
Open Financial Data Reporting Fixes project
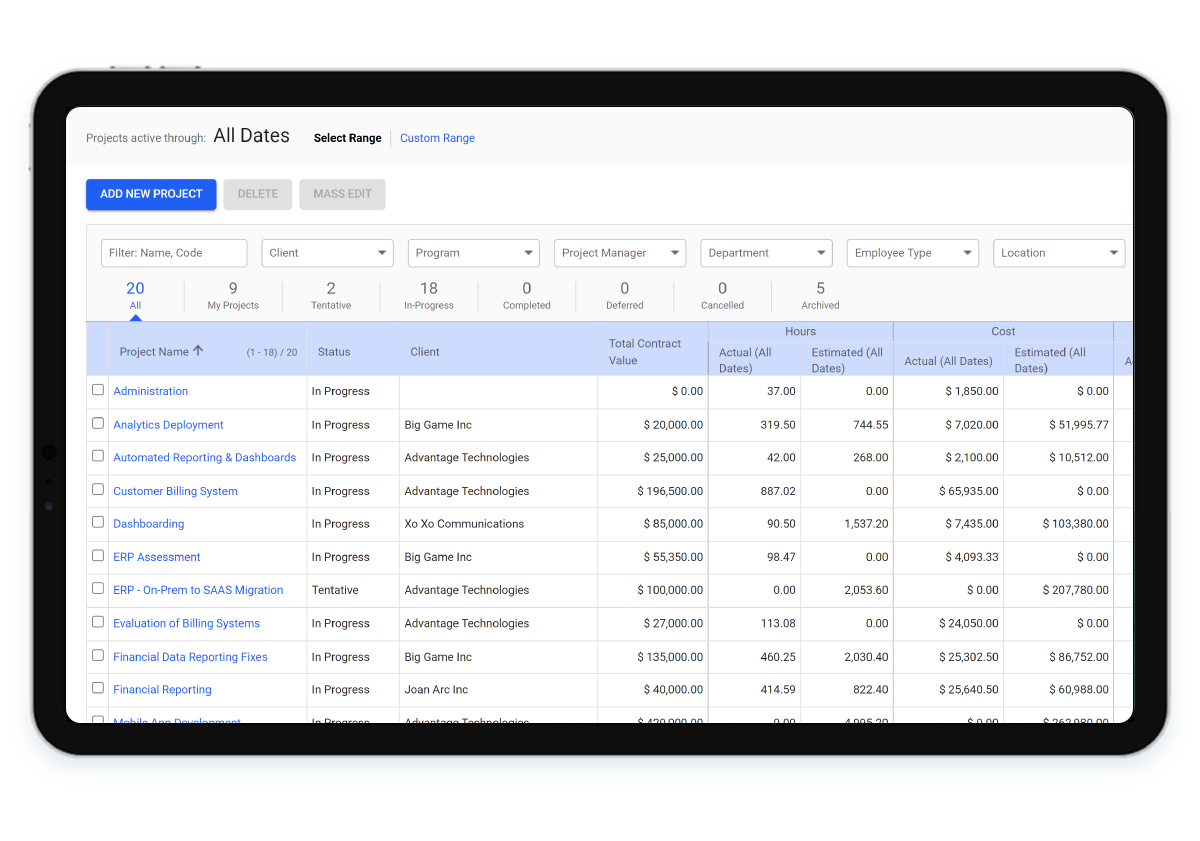tap(191, 657)
